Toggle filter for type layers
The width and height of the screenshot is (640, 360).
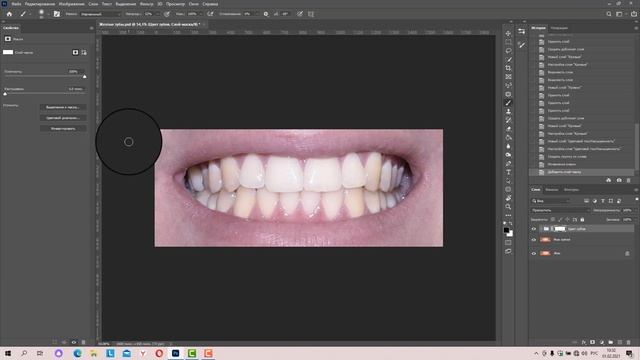click(x=603, y=201)
